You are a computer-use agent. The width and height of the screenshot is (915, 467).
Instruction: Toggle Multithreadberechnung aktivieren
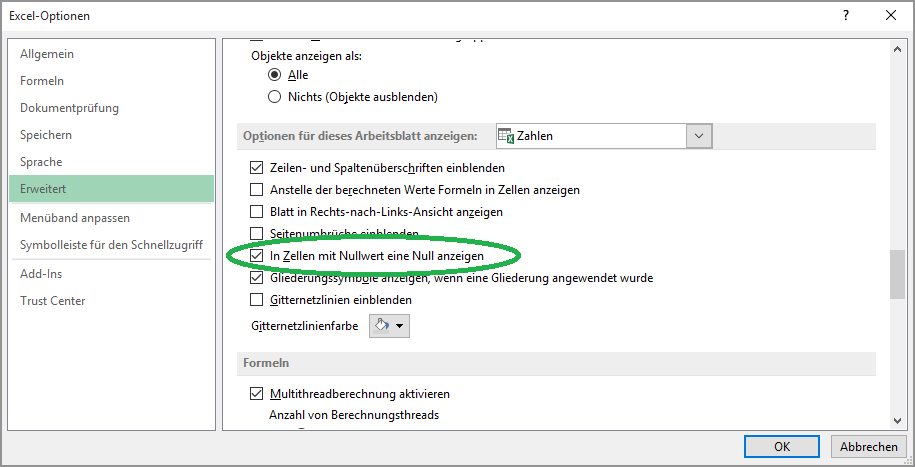256,394
